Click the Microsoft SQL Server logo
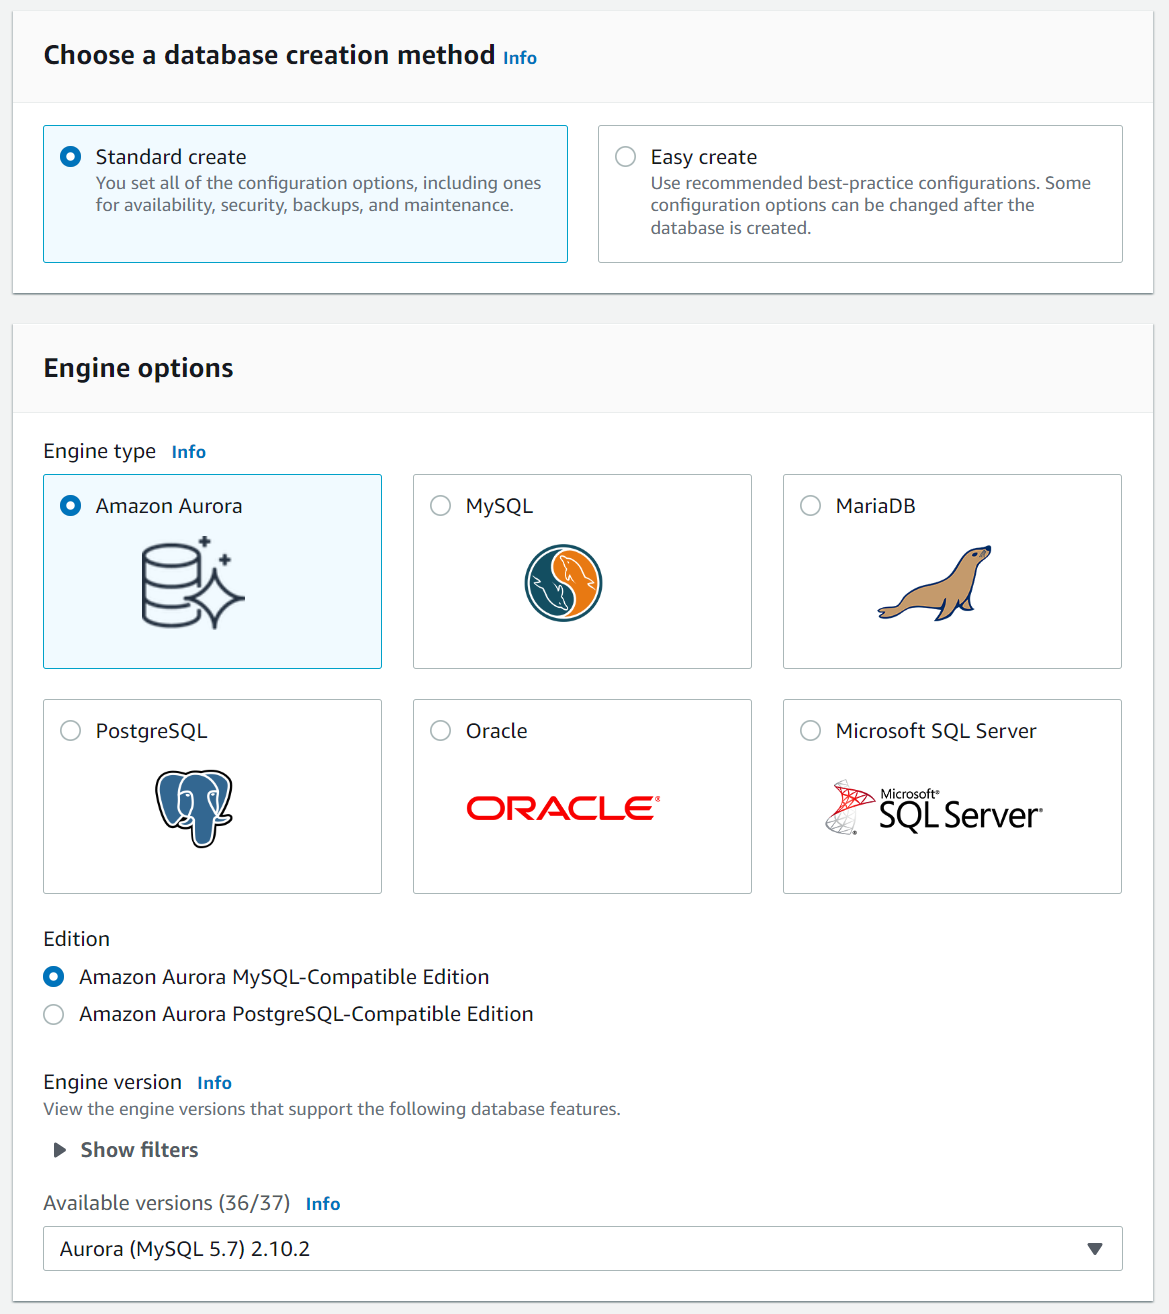Screen dimensions: 1169x1314 coord(934,809)
